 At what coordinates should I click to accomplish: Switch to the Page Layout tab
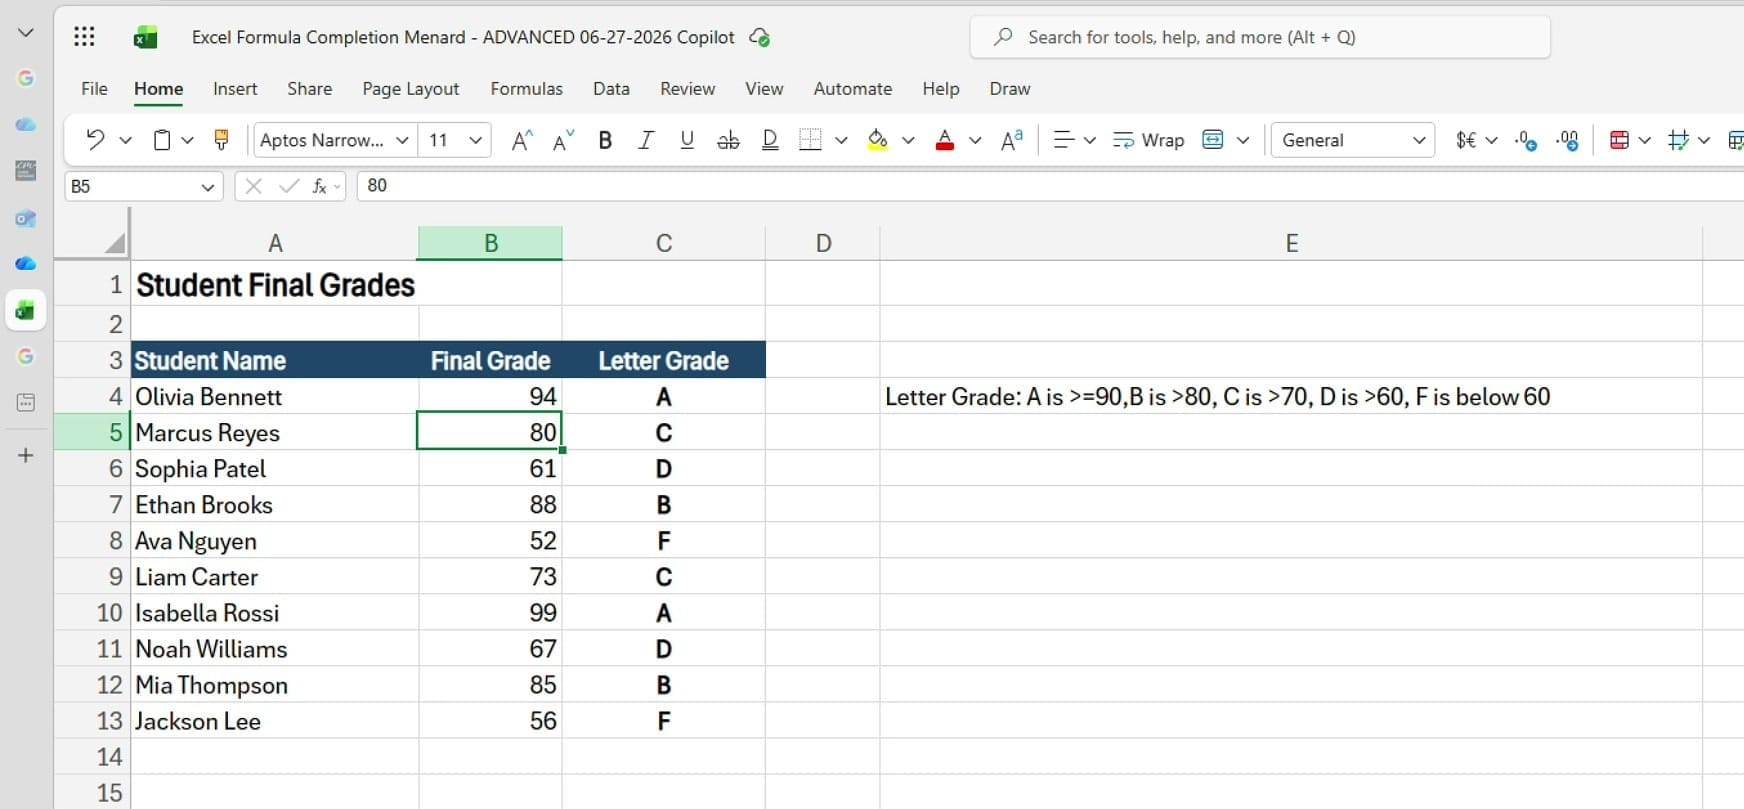pos(411,89)
